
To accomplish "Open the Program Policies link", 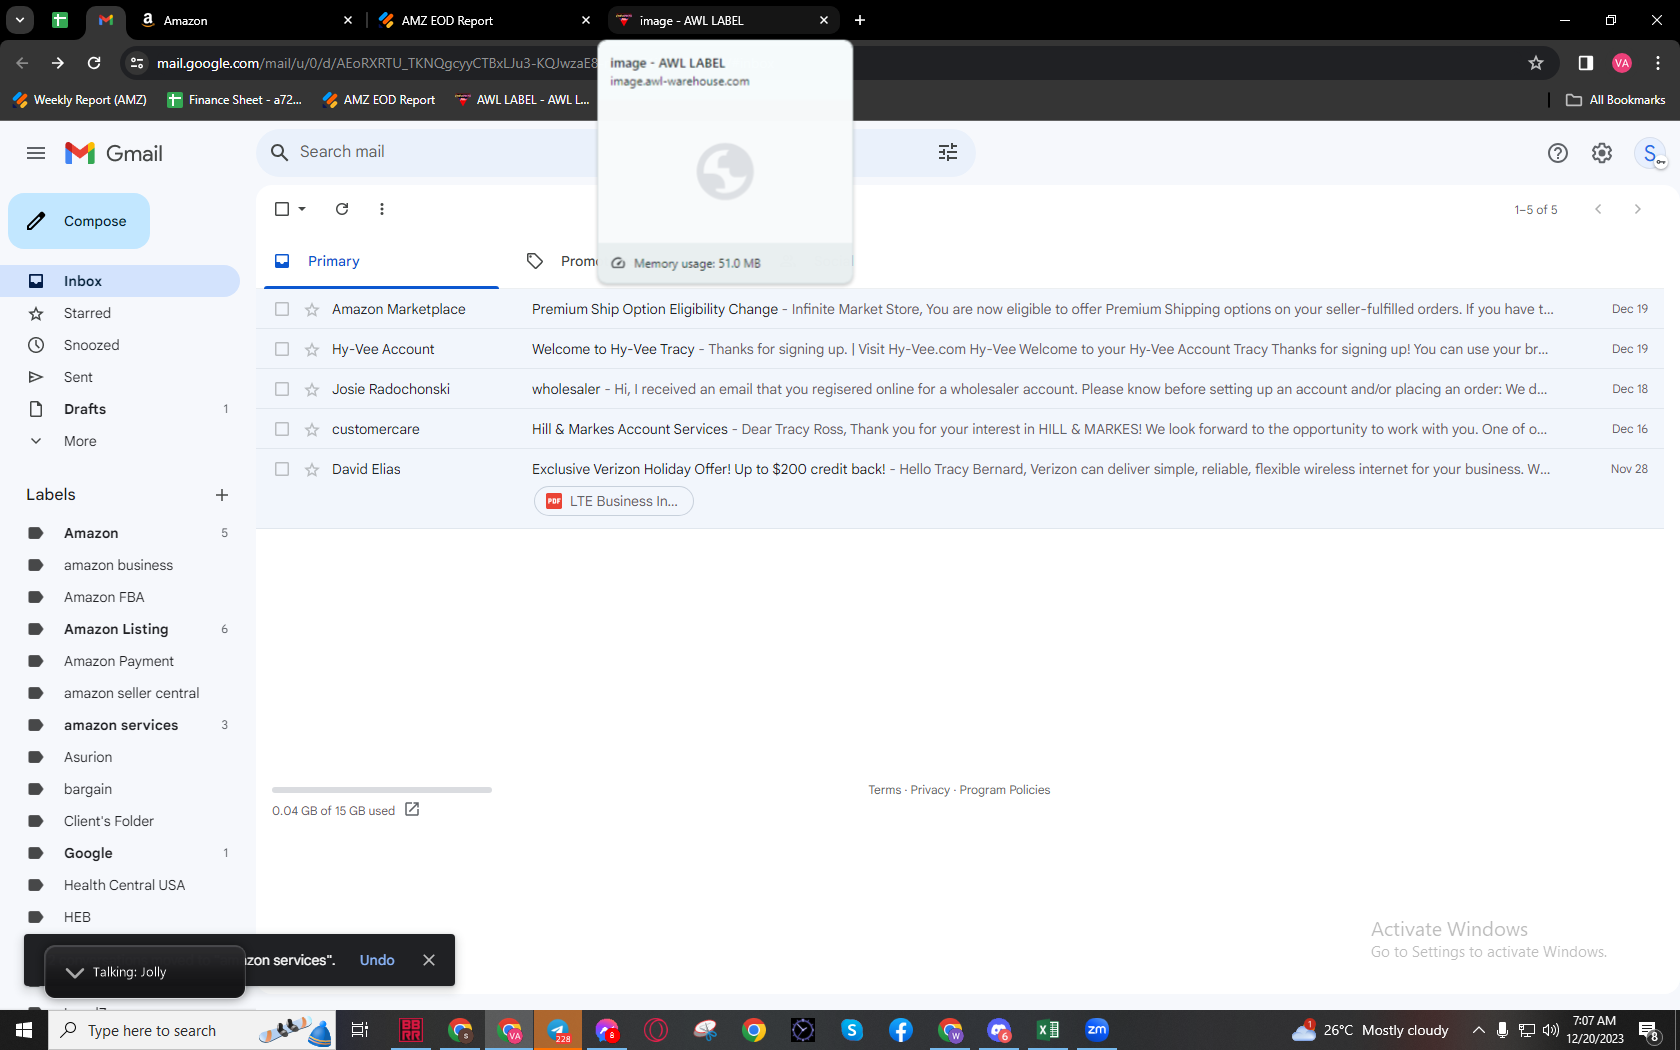I will (1005, 790).
